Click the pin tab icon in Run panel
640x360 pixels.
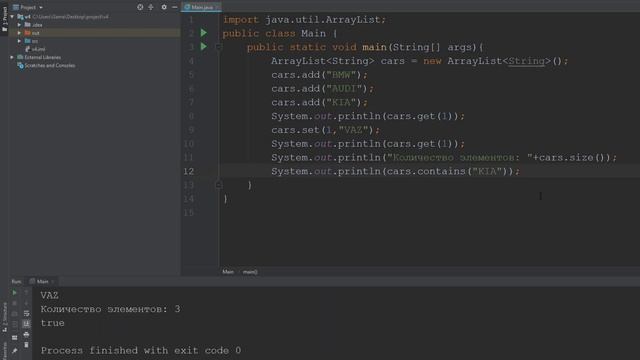(x=15, y=351)
